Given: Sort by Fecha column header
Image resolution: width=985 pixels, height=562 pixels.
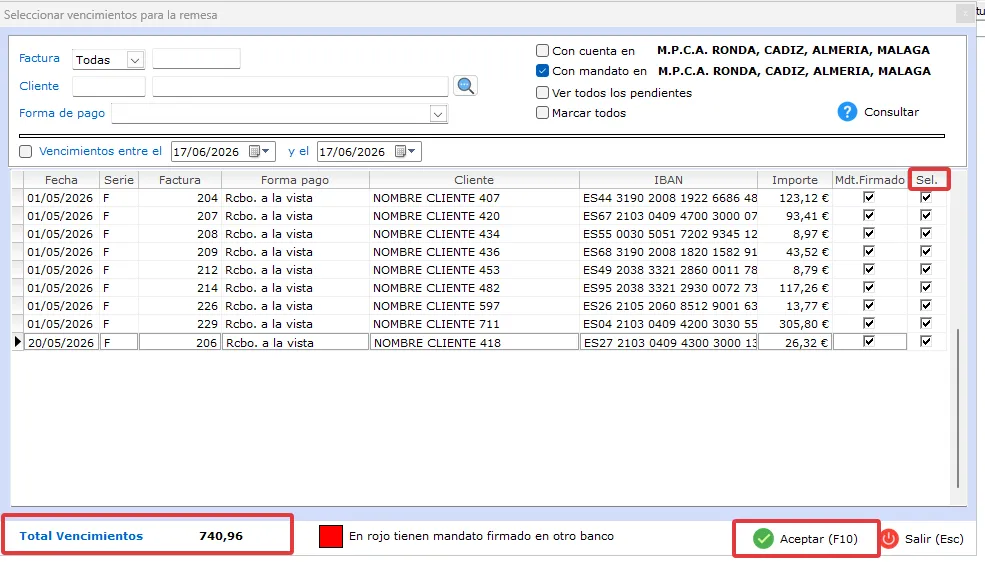Looking at the screenshot, I should click(61, 180).
